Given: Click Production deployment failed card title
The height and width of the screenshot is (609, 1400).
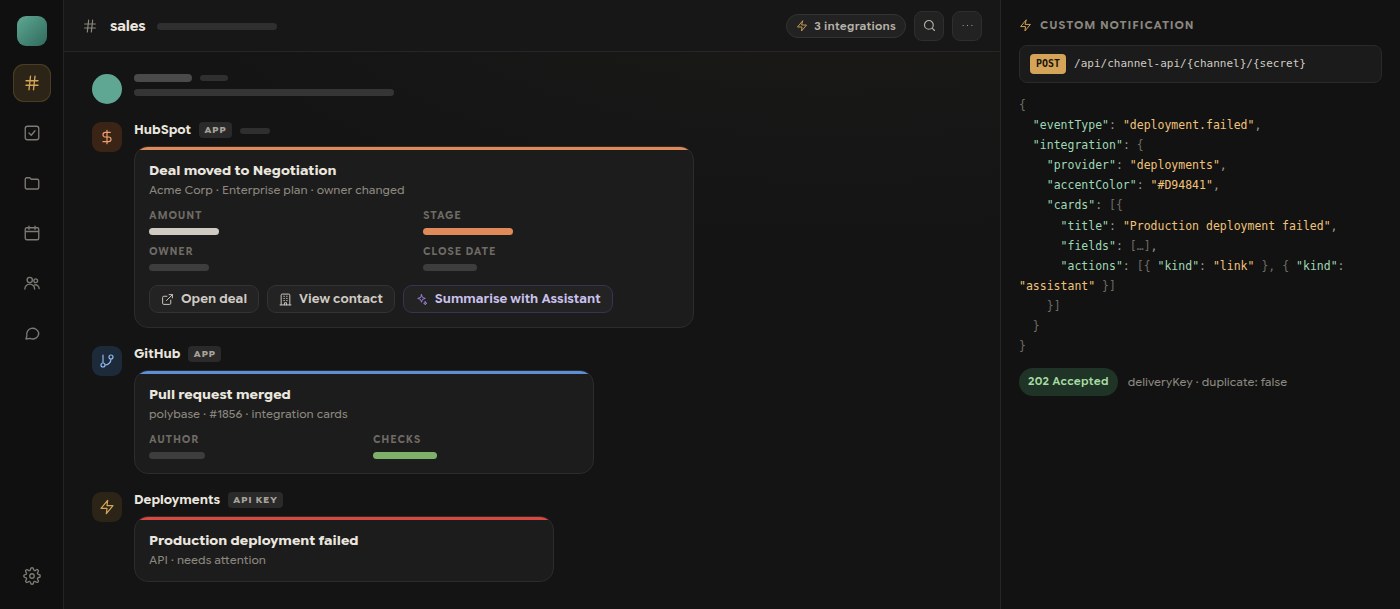Looking at the screenshot, I should click(x=254, y=541).
